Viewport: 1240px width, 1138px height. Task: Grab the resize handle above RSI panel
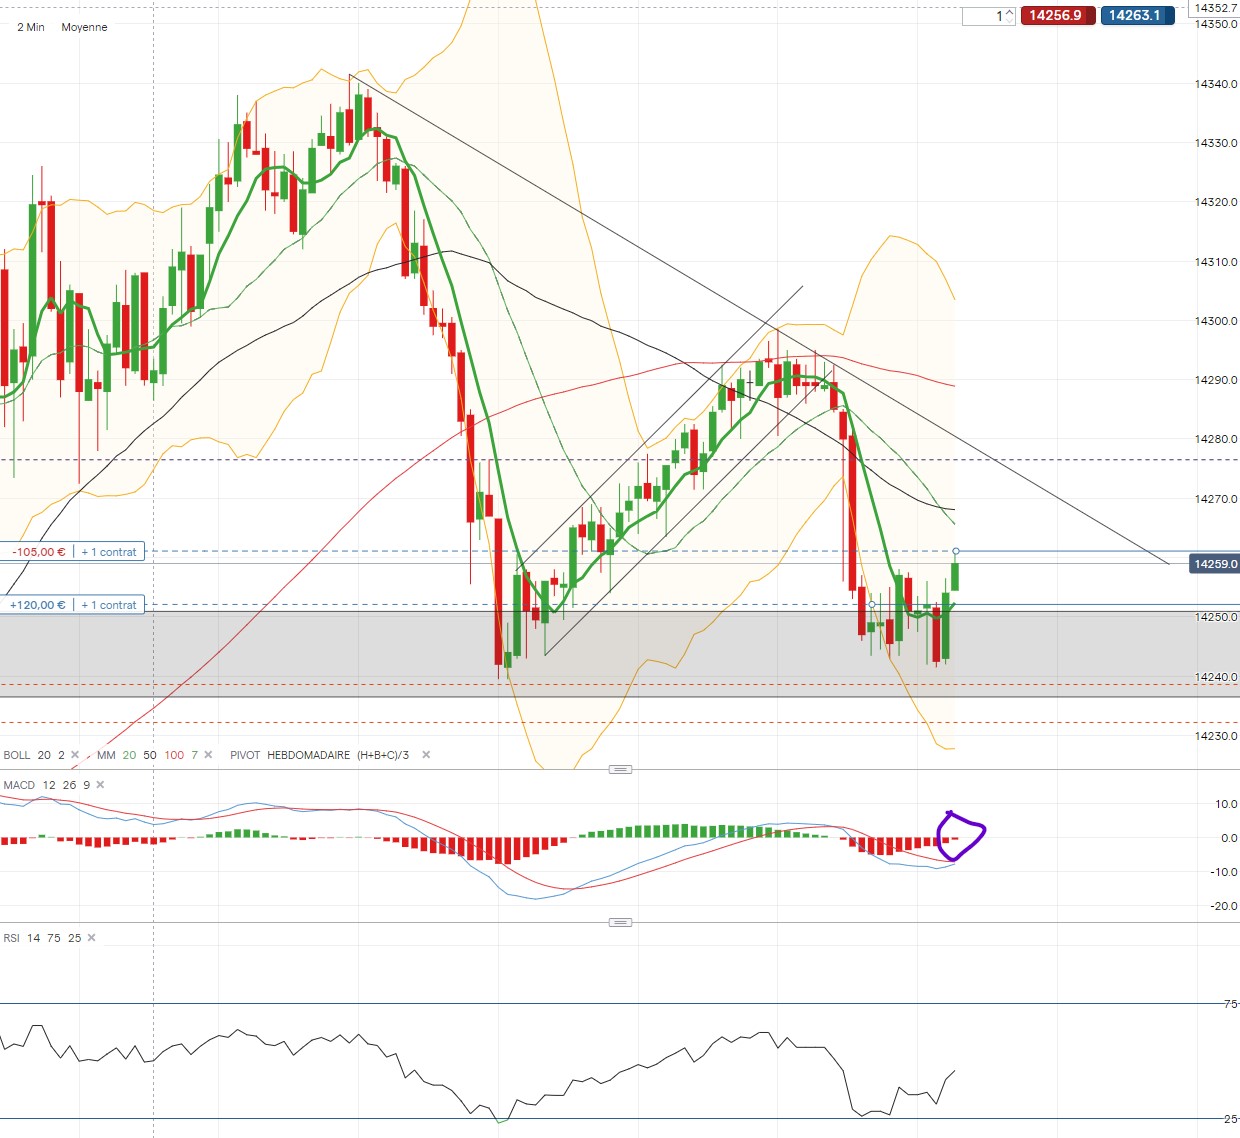click(620, 922)
